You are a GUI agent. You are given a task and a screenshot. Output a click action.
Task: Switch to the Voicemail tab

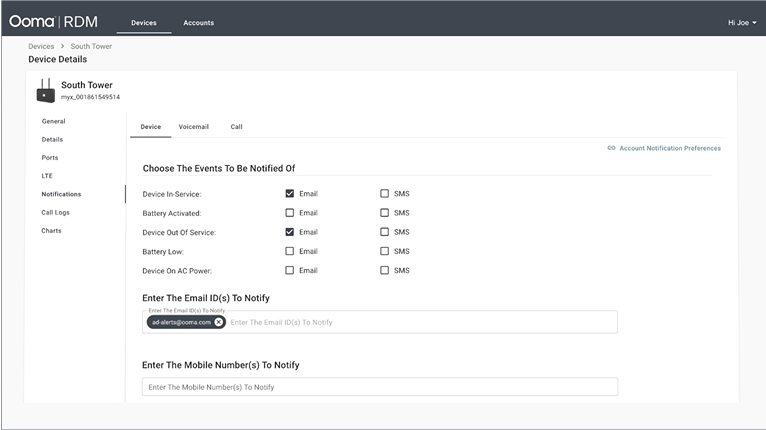193,127
